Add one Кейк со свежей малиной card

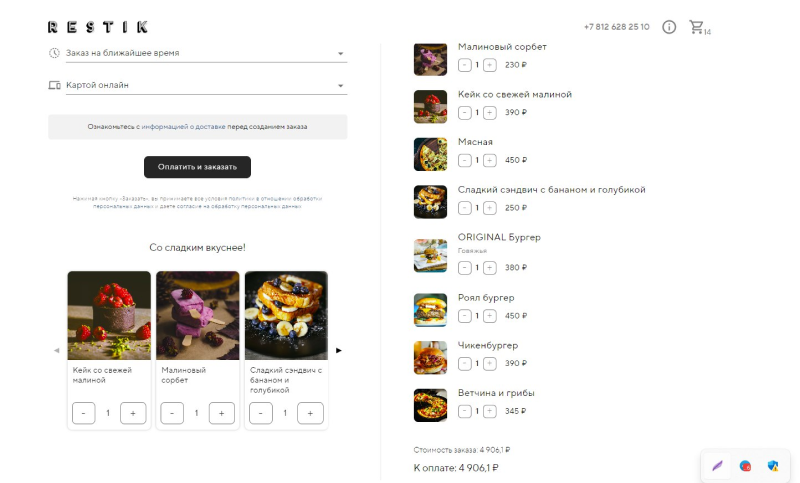point(133,413)
